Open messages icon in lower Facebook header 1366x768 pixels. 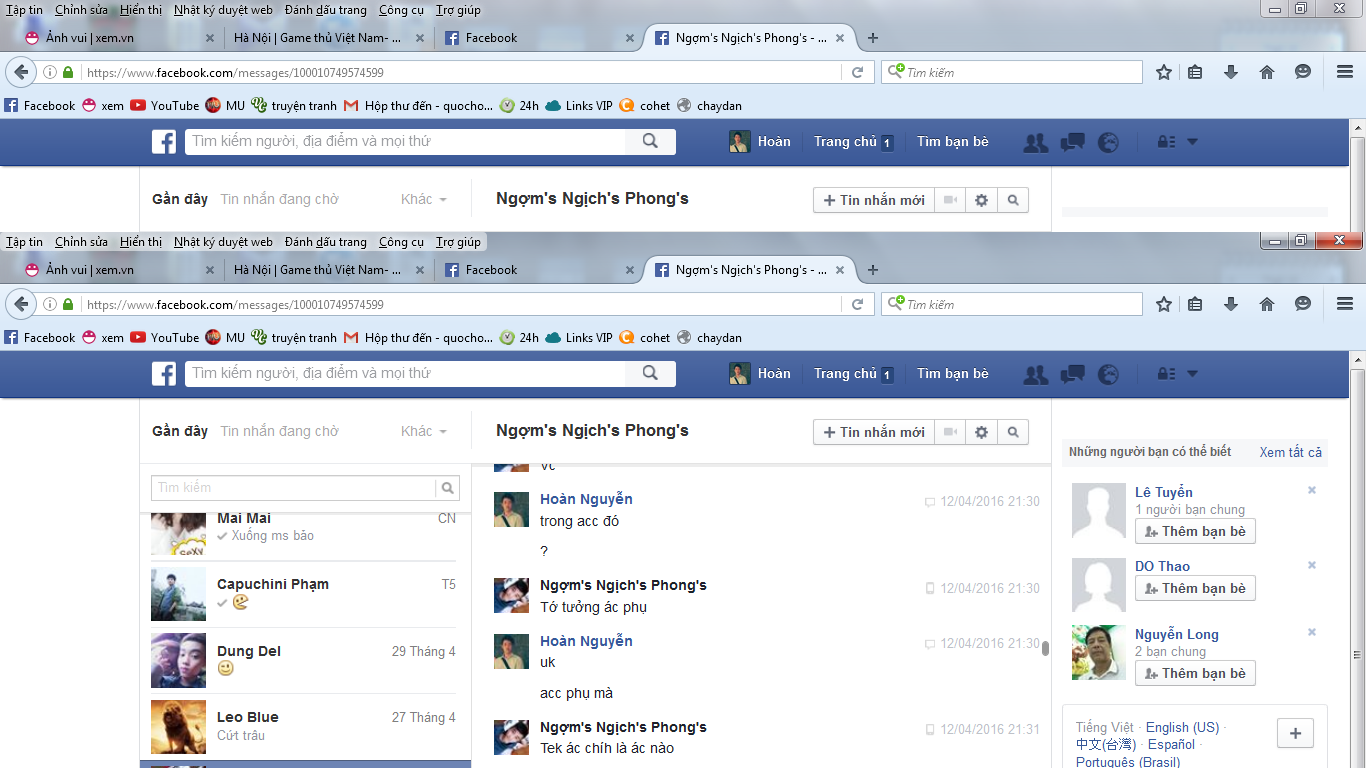click(1072, 374)
